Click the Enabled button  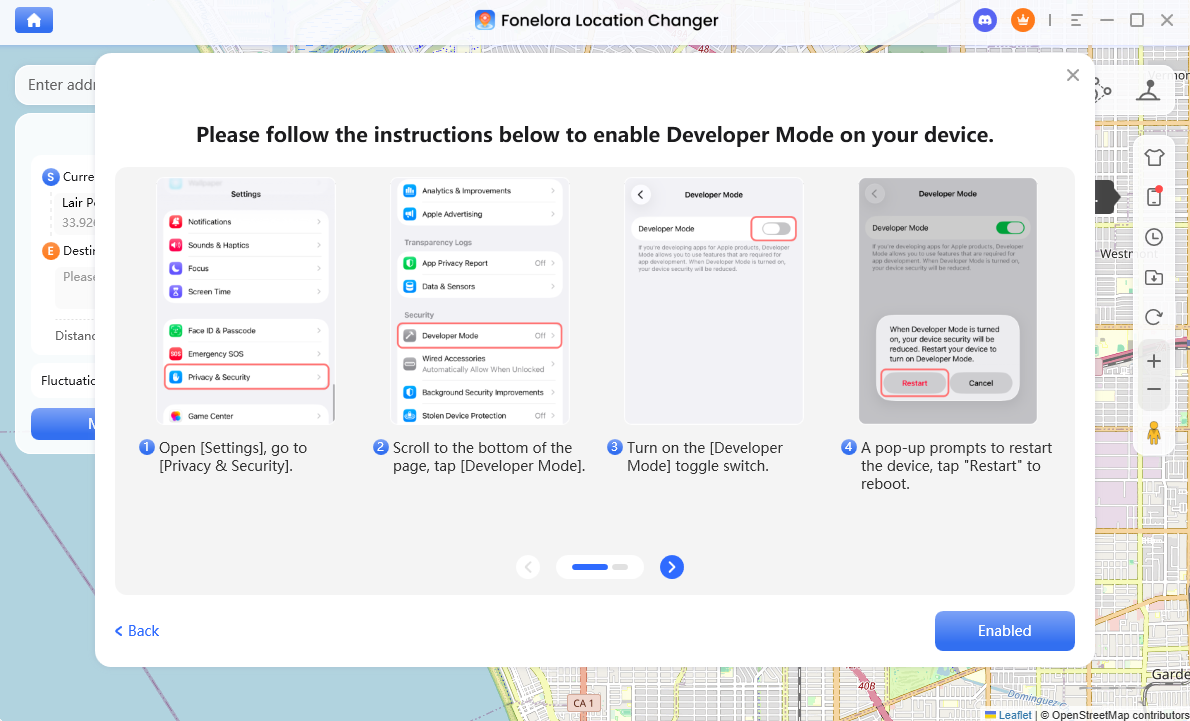pyautogui.click(x=1004, y=631)
